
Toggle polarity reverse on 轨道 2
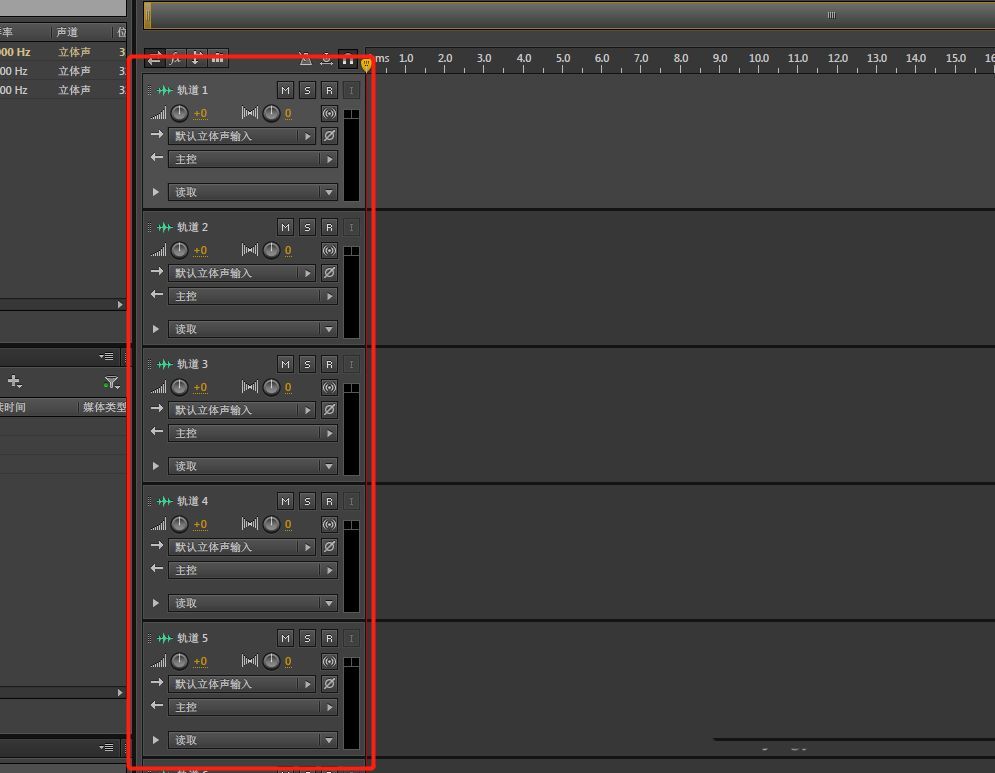pos(329,273)
